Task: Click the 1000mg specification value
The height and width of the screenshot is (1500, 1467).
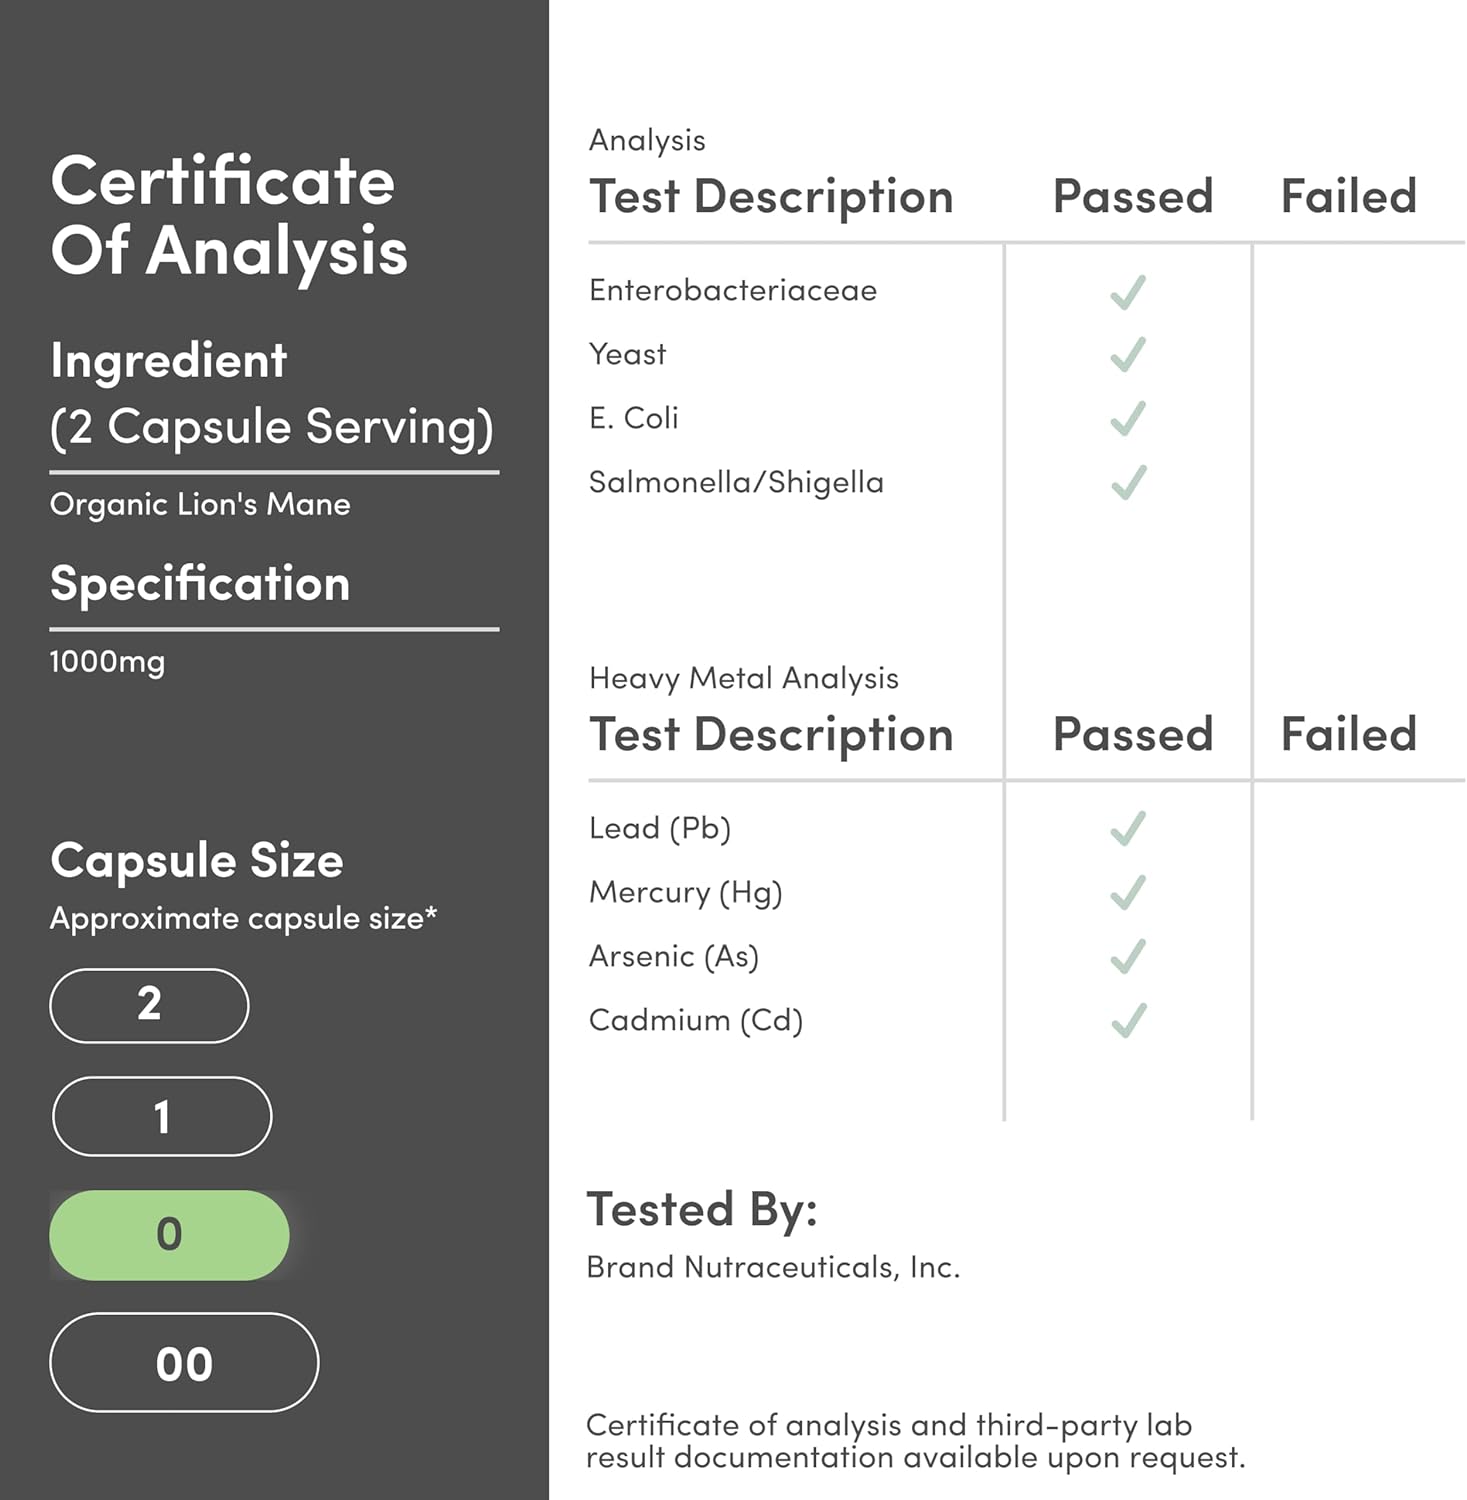Action: click(x=107, y=662)
